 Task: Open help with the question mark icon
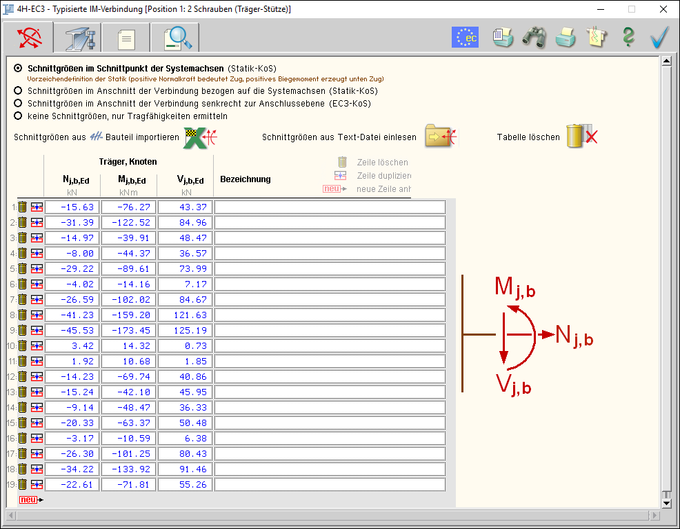628,38
